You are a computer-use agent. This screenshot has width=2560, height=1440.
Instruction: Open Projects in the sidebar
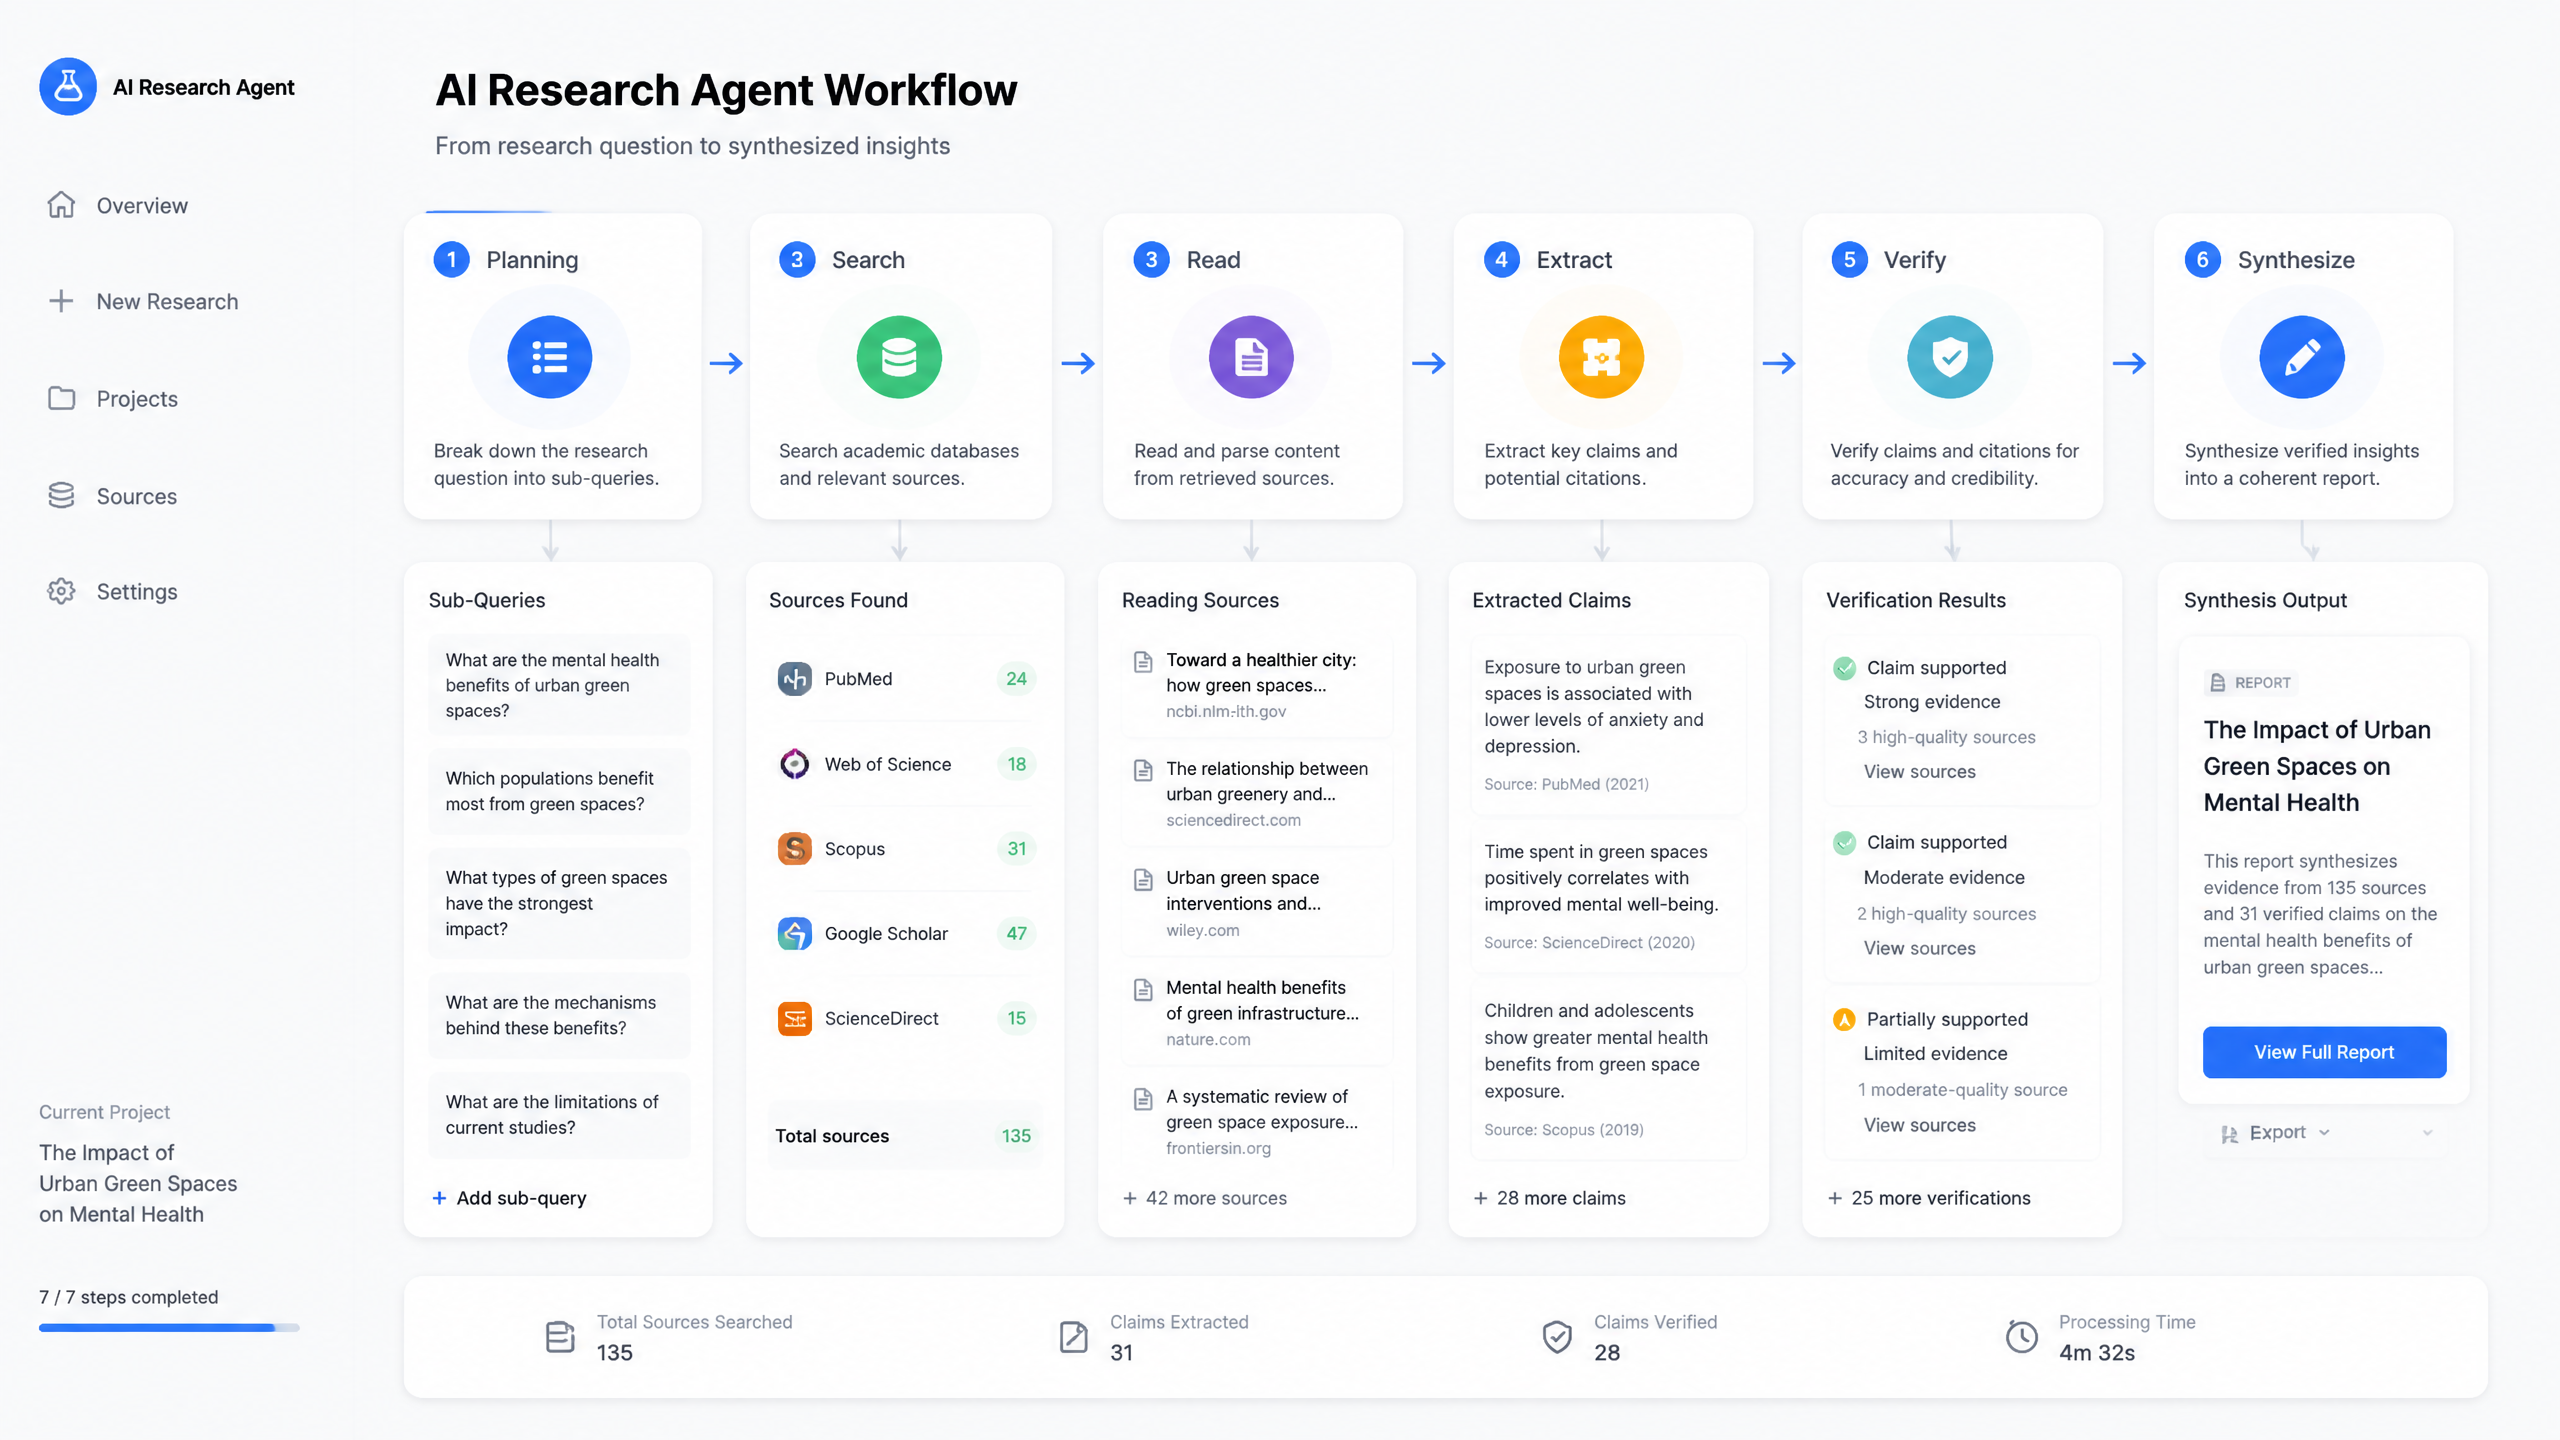113,398
